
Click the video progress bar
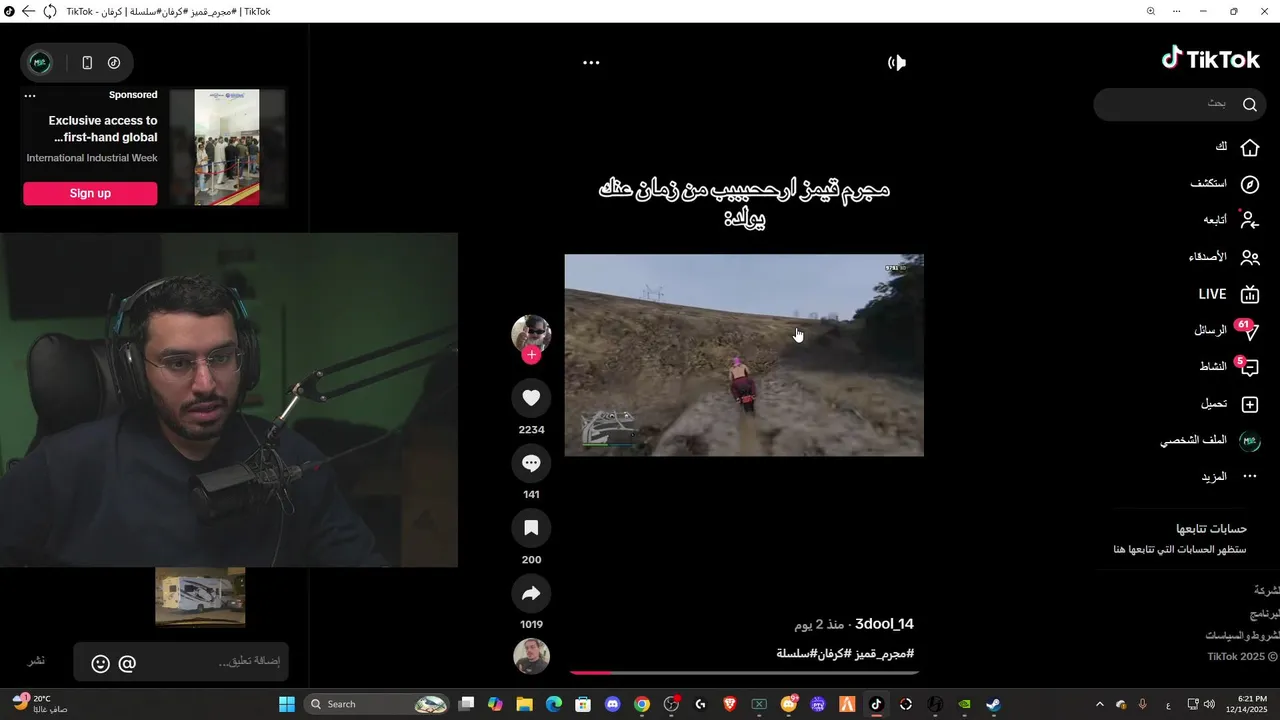coord(744,673)
